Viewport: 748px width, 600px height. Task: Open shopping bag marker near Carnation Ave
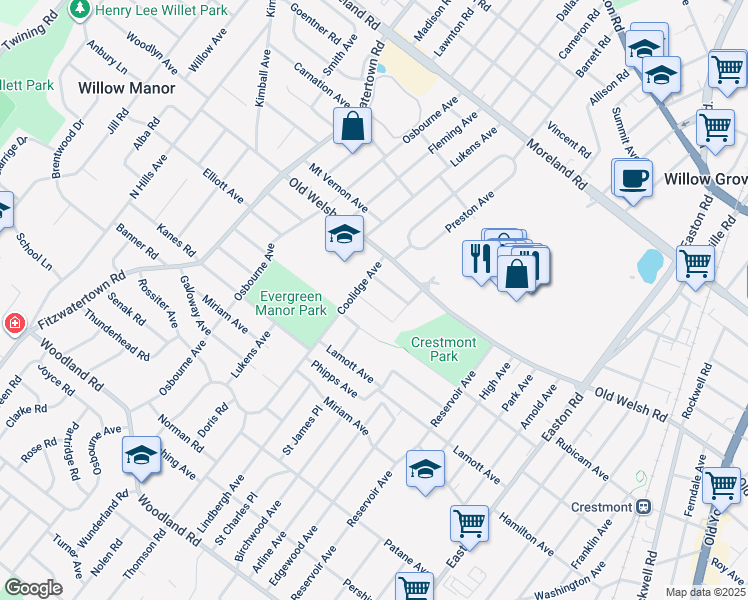click(352, 129)
